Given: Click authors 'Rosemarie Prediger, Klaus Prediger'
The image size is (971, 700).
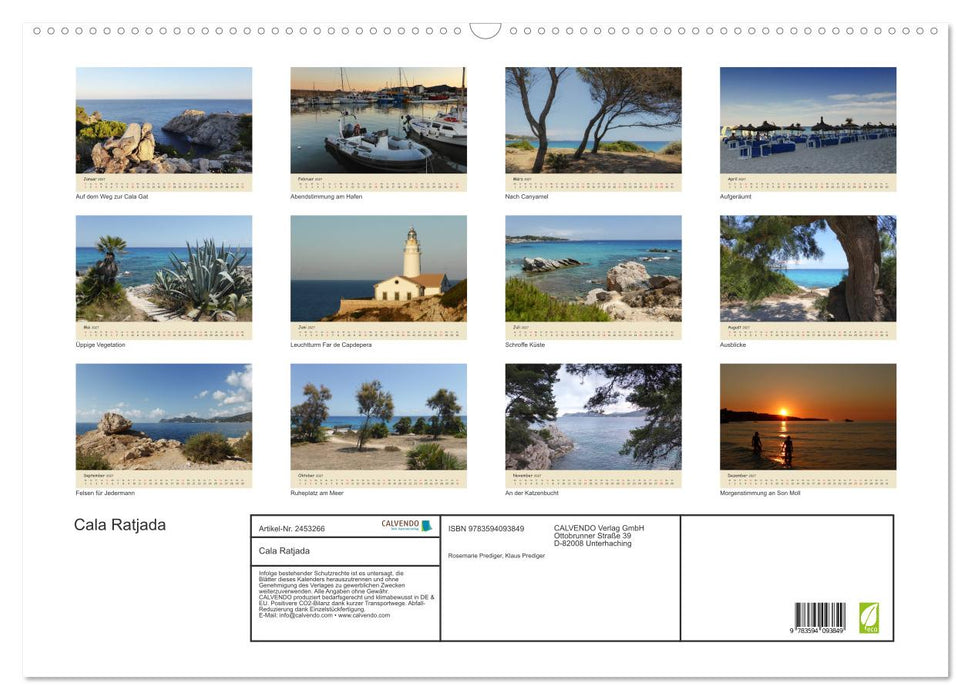Looking at the screenshot, I should click(497, 556).
